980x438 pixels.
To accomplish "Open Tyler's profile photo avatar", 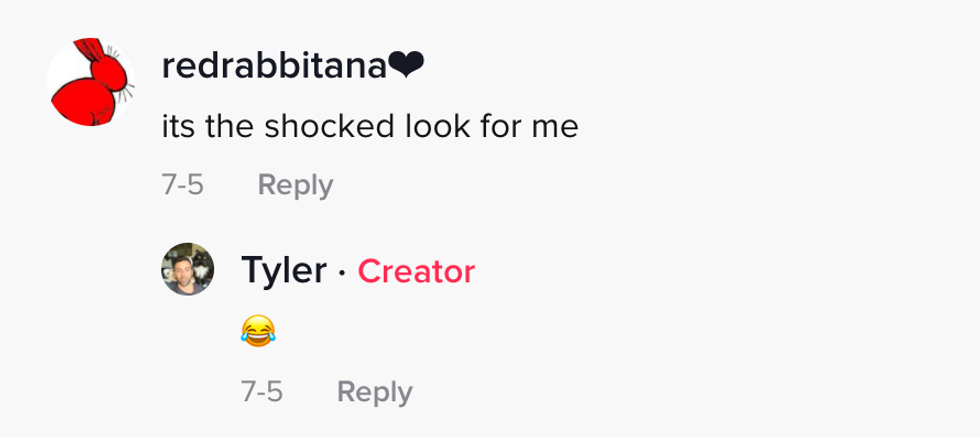I will [x=188, y=268].
